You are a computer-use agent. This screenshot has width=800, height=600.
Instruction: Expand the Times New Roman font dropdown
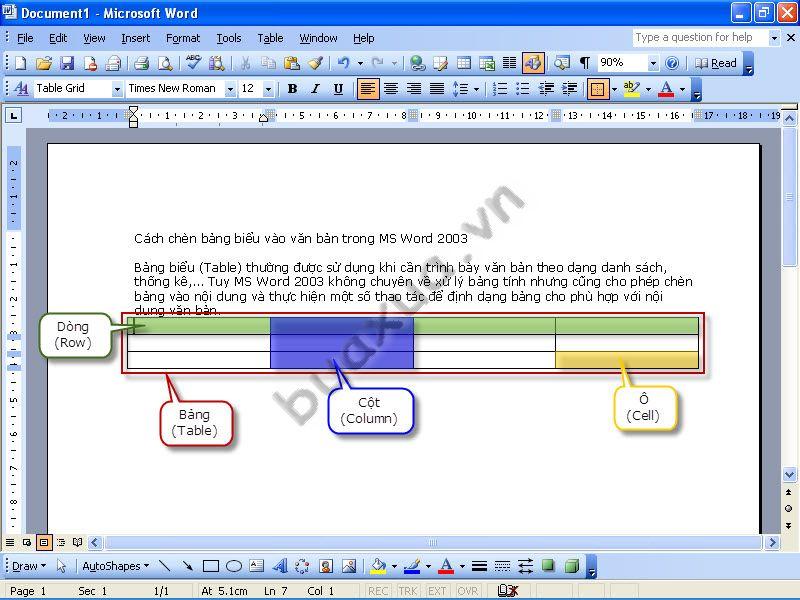click(x=230, y=89)
